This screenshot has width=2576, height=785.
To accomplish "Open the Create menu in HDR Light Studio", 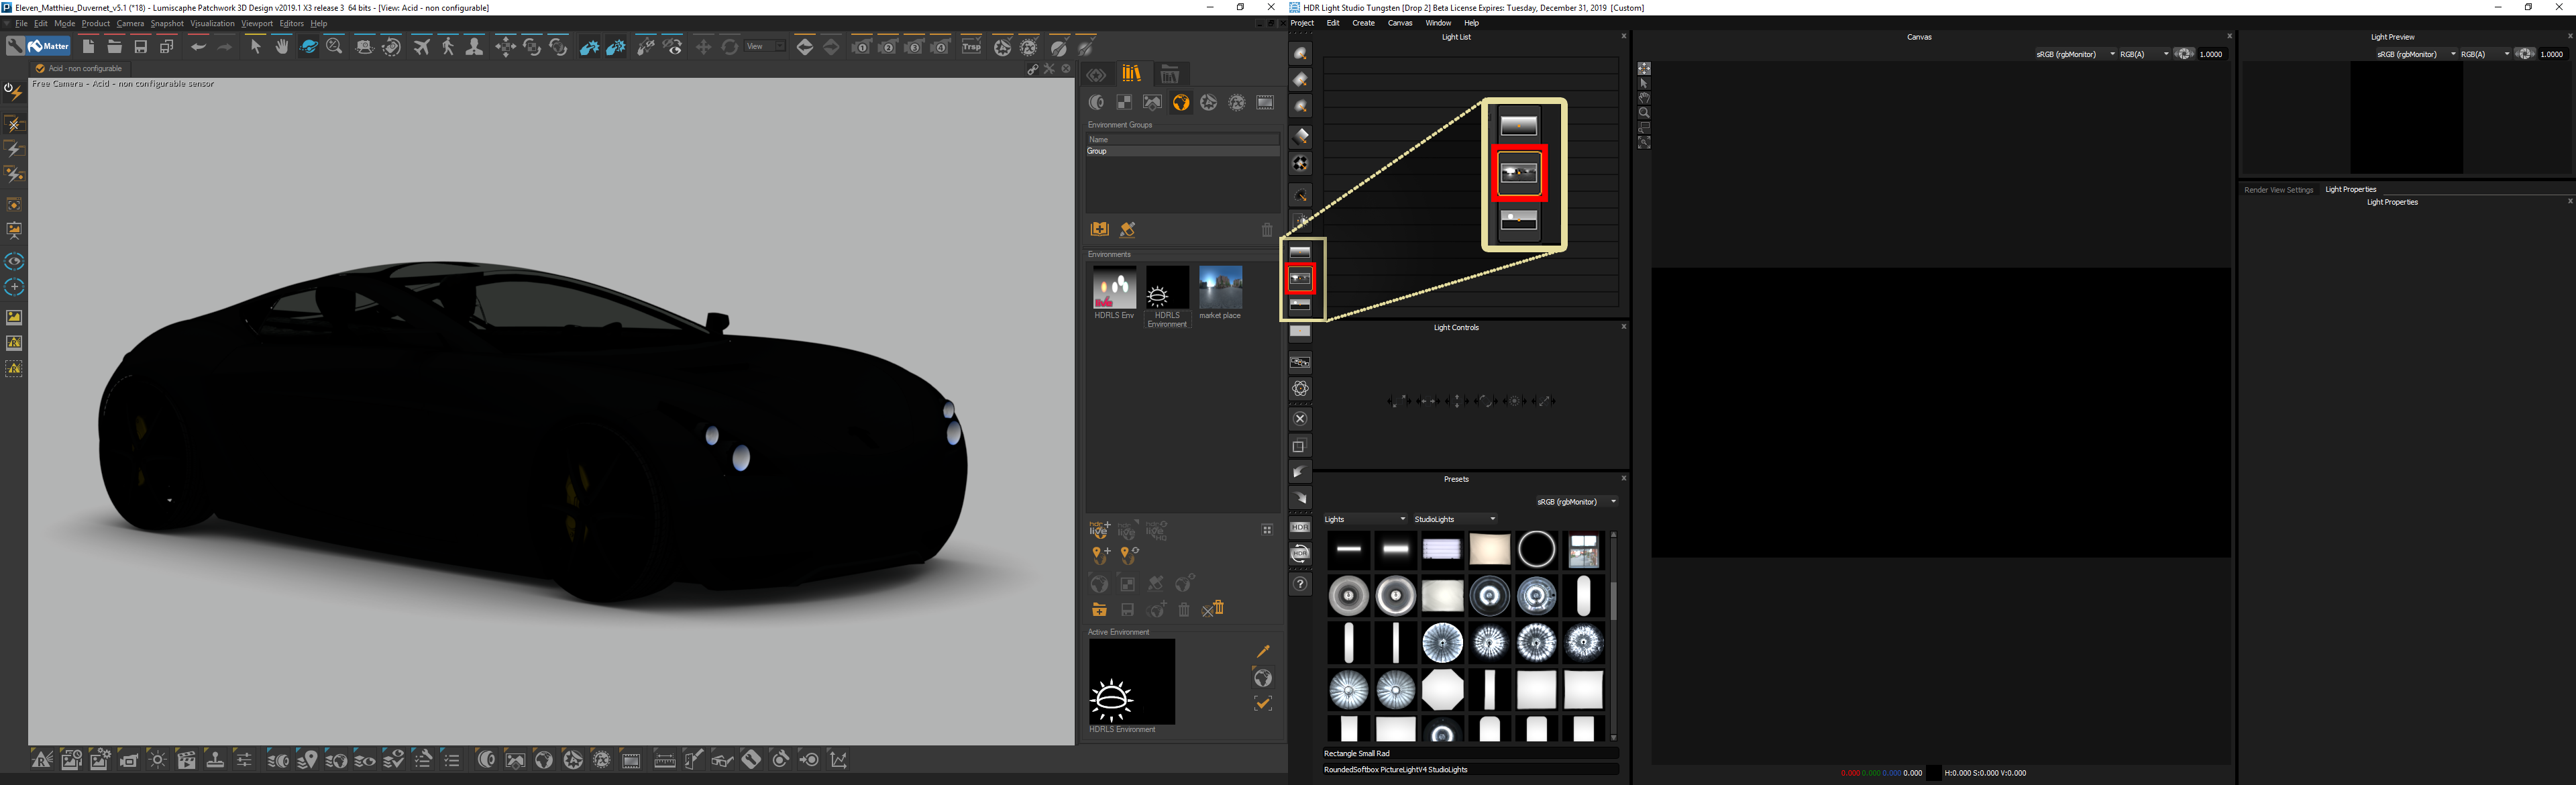I will click(x=1363, y=23).
